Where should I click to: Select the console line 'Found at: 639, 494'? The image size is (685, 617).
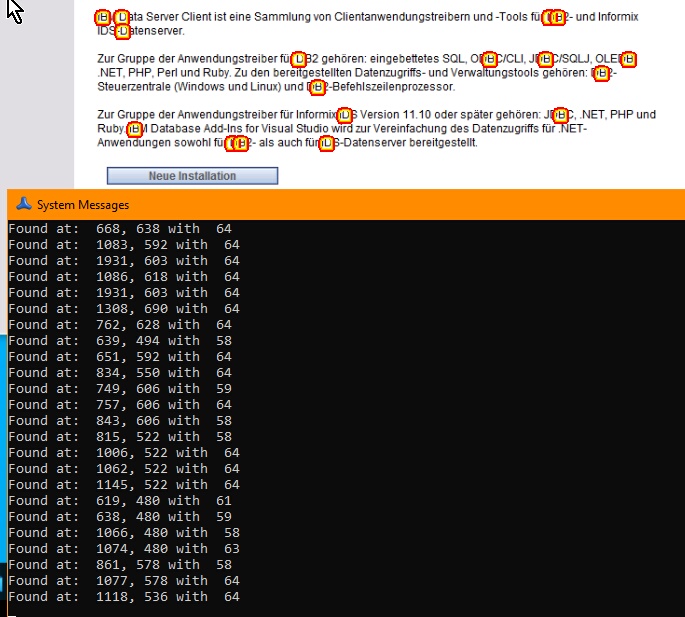pyautogui.click(x=120, y=341)
